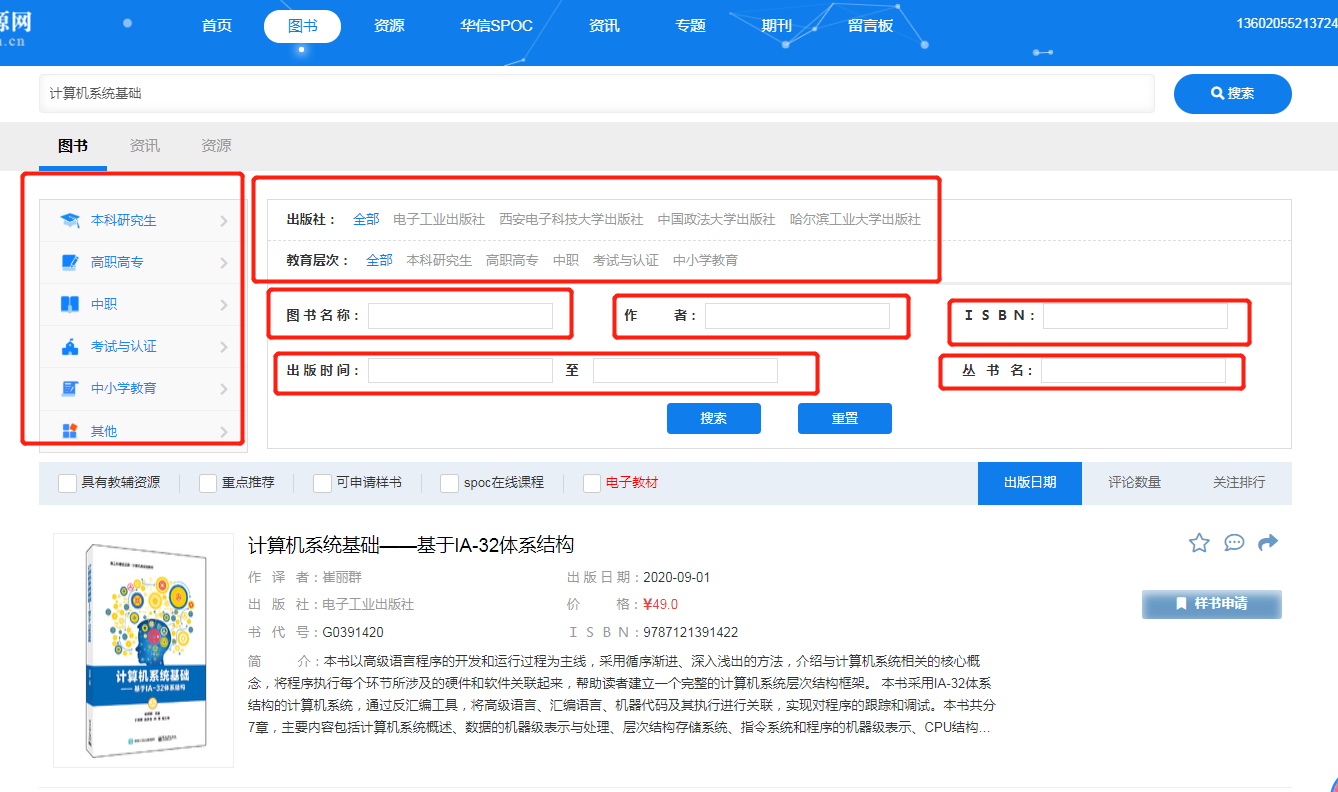Click the graduation cap icon for 本科研究生
The width and height of the screenshot is (1338, 792).
coord(70,220)
